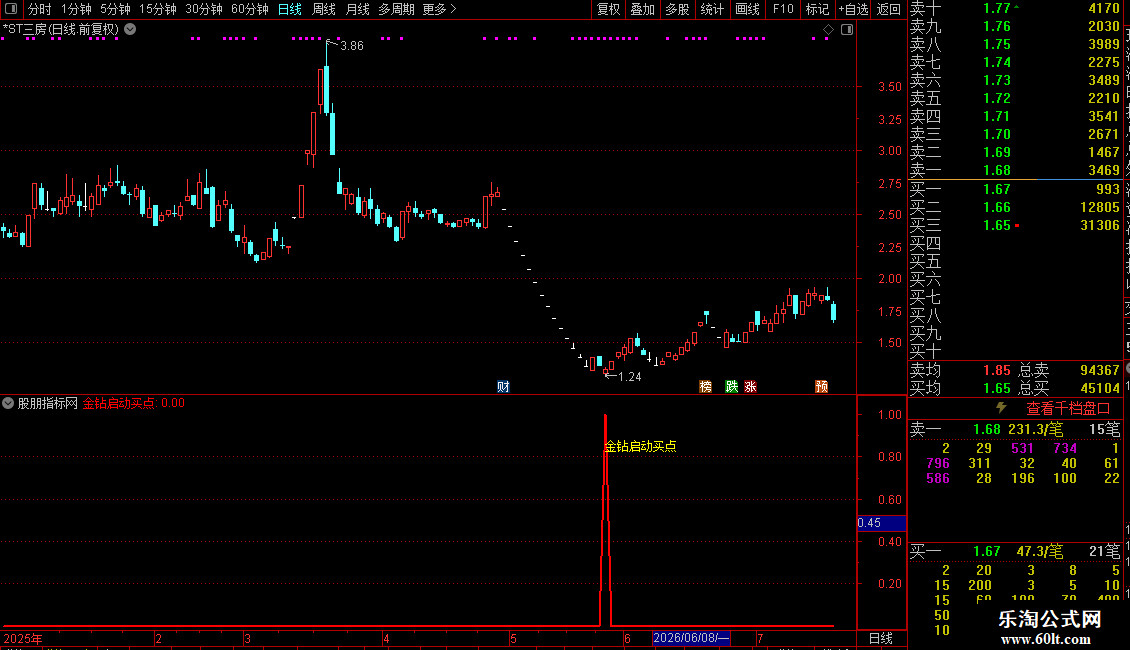Click the 卖均 1.85 average row

click(961, 370)
